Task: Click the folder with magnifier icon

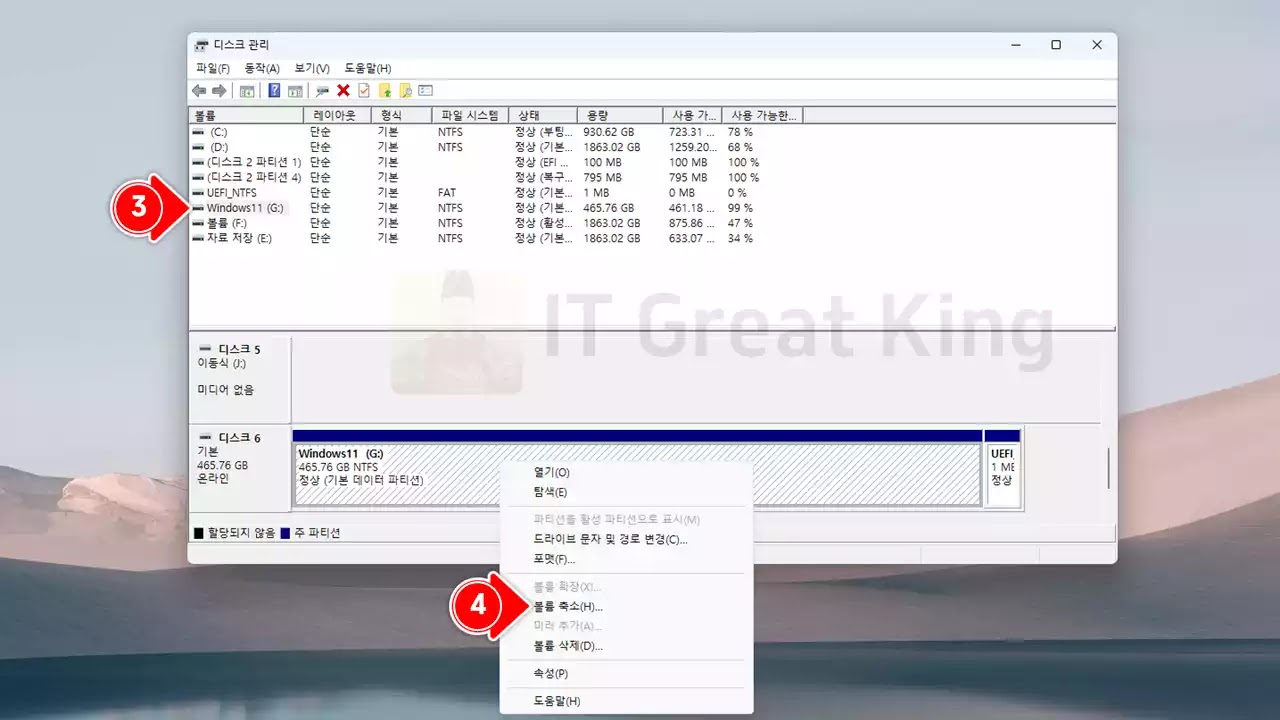Action: tap(405, 90)
